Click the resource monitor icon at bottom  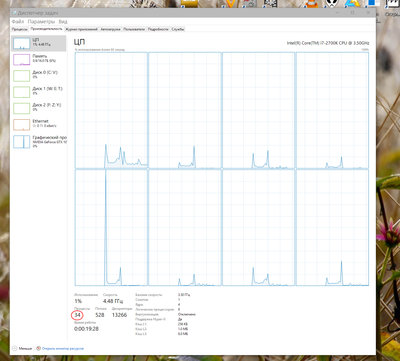[x=38, y=348]
